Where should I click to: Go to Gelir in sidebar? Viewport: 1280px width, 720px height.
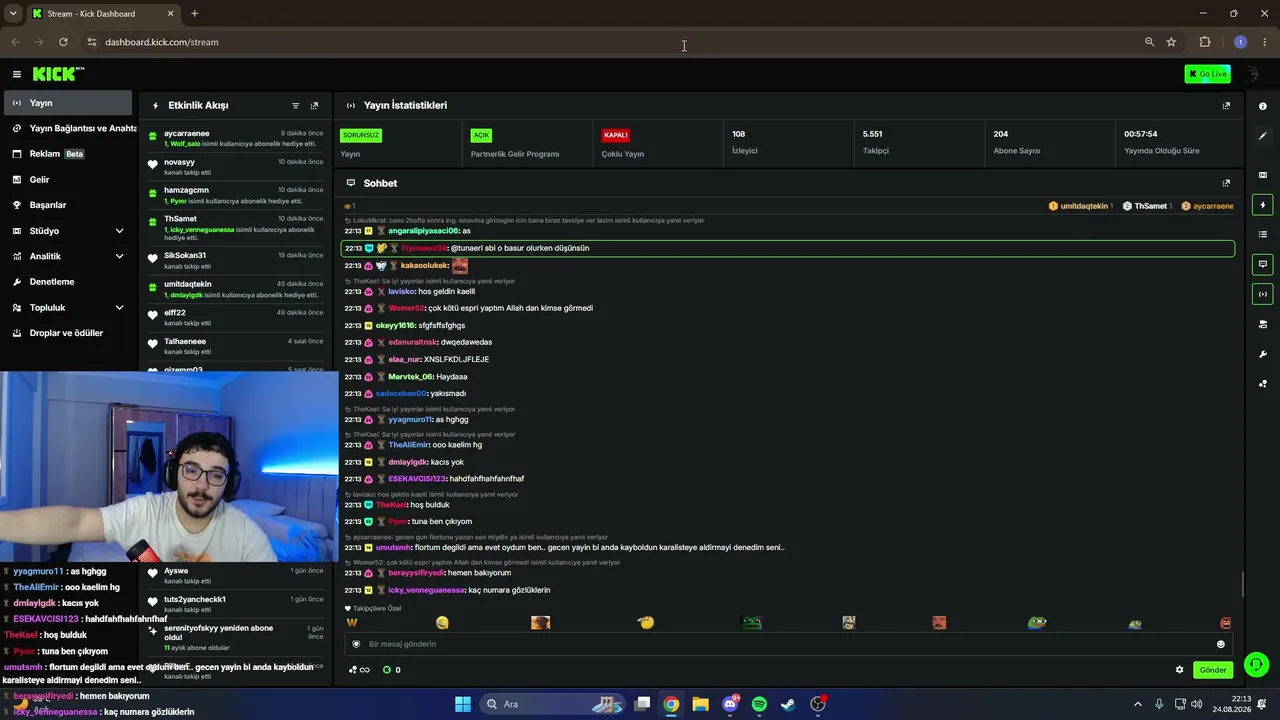pos(70,180)
